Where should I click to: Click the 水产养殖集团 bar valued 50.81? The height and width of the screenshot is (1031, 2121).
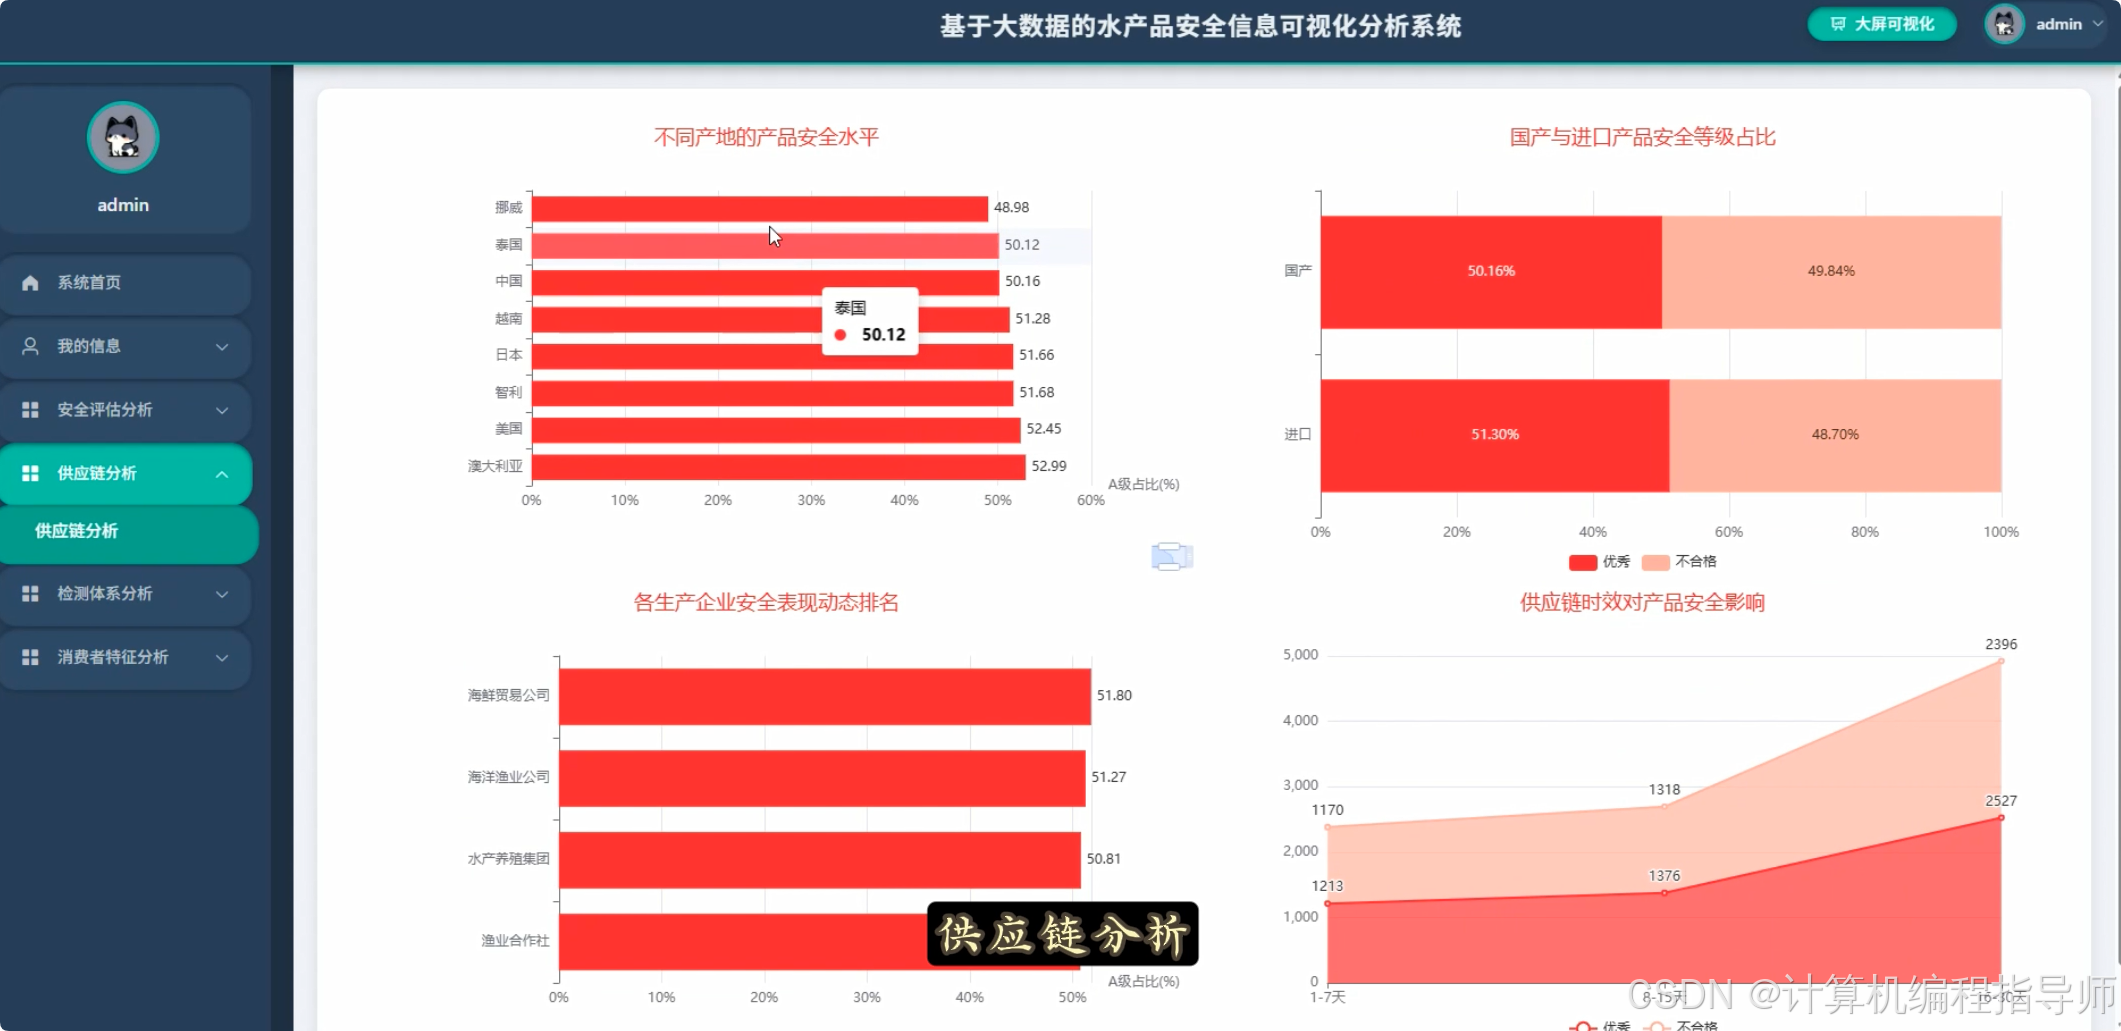point(819,860)
